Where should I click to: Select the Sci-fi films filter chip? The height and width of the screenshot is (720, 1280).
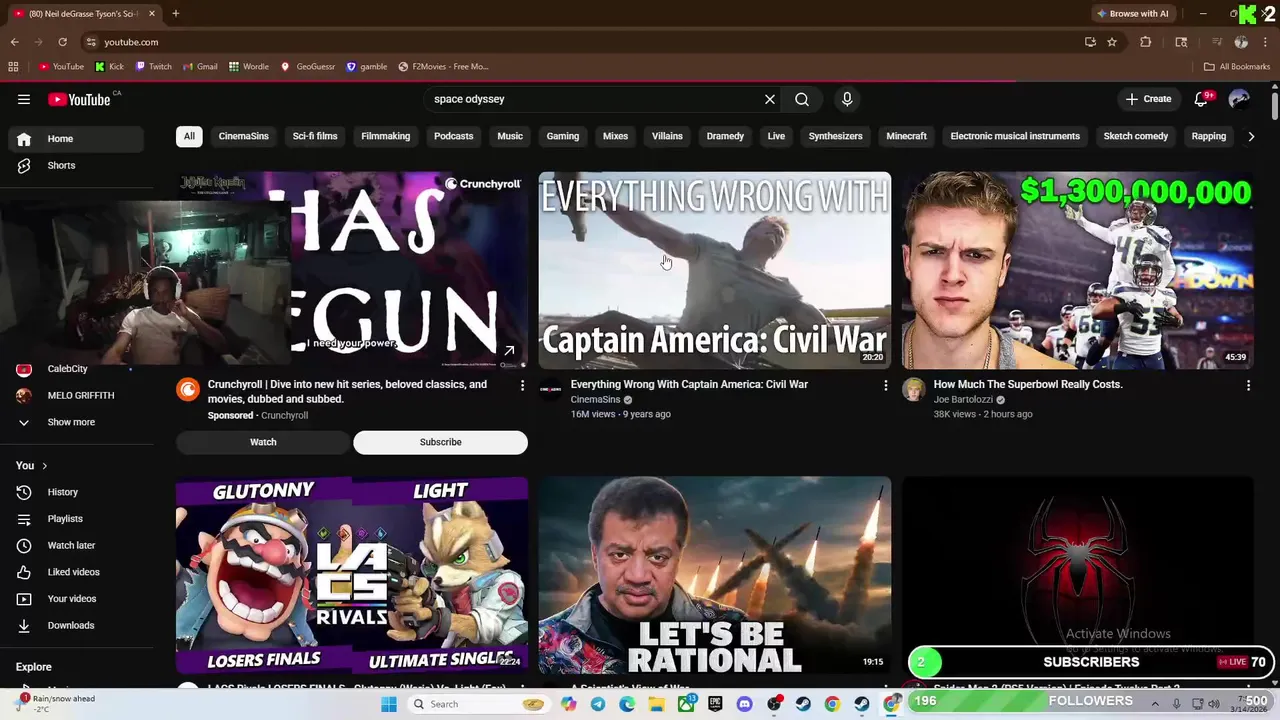coord(315,136)
